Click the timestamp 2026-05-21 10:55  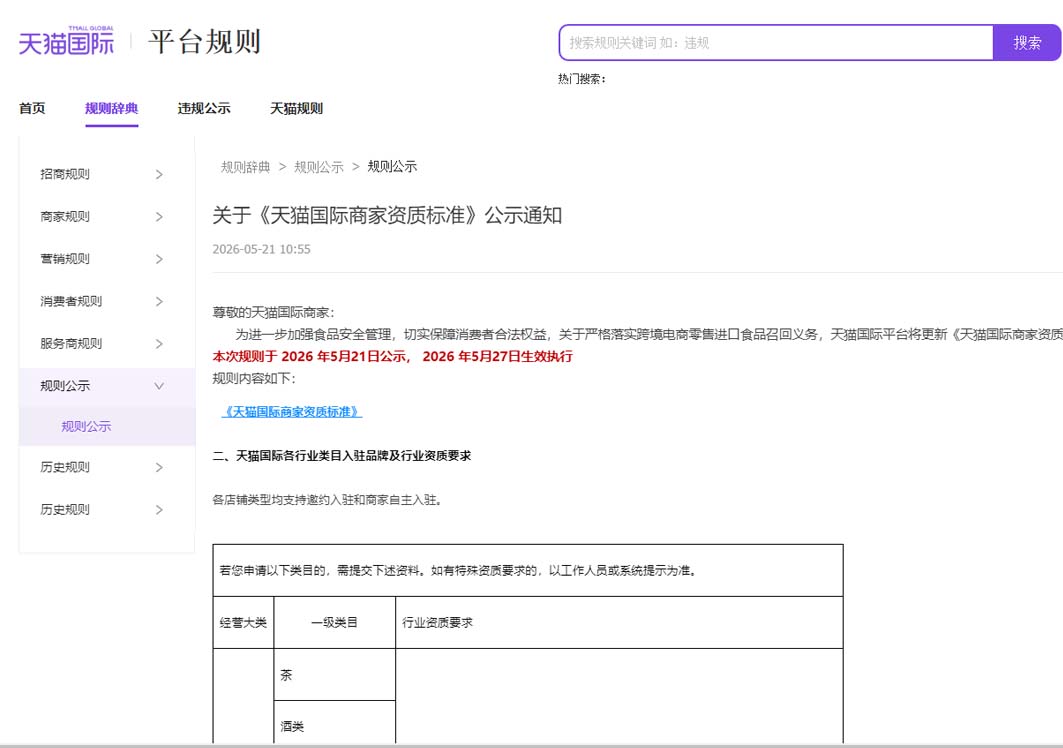[x=262, y=249]
